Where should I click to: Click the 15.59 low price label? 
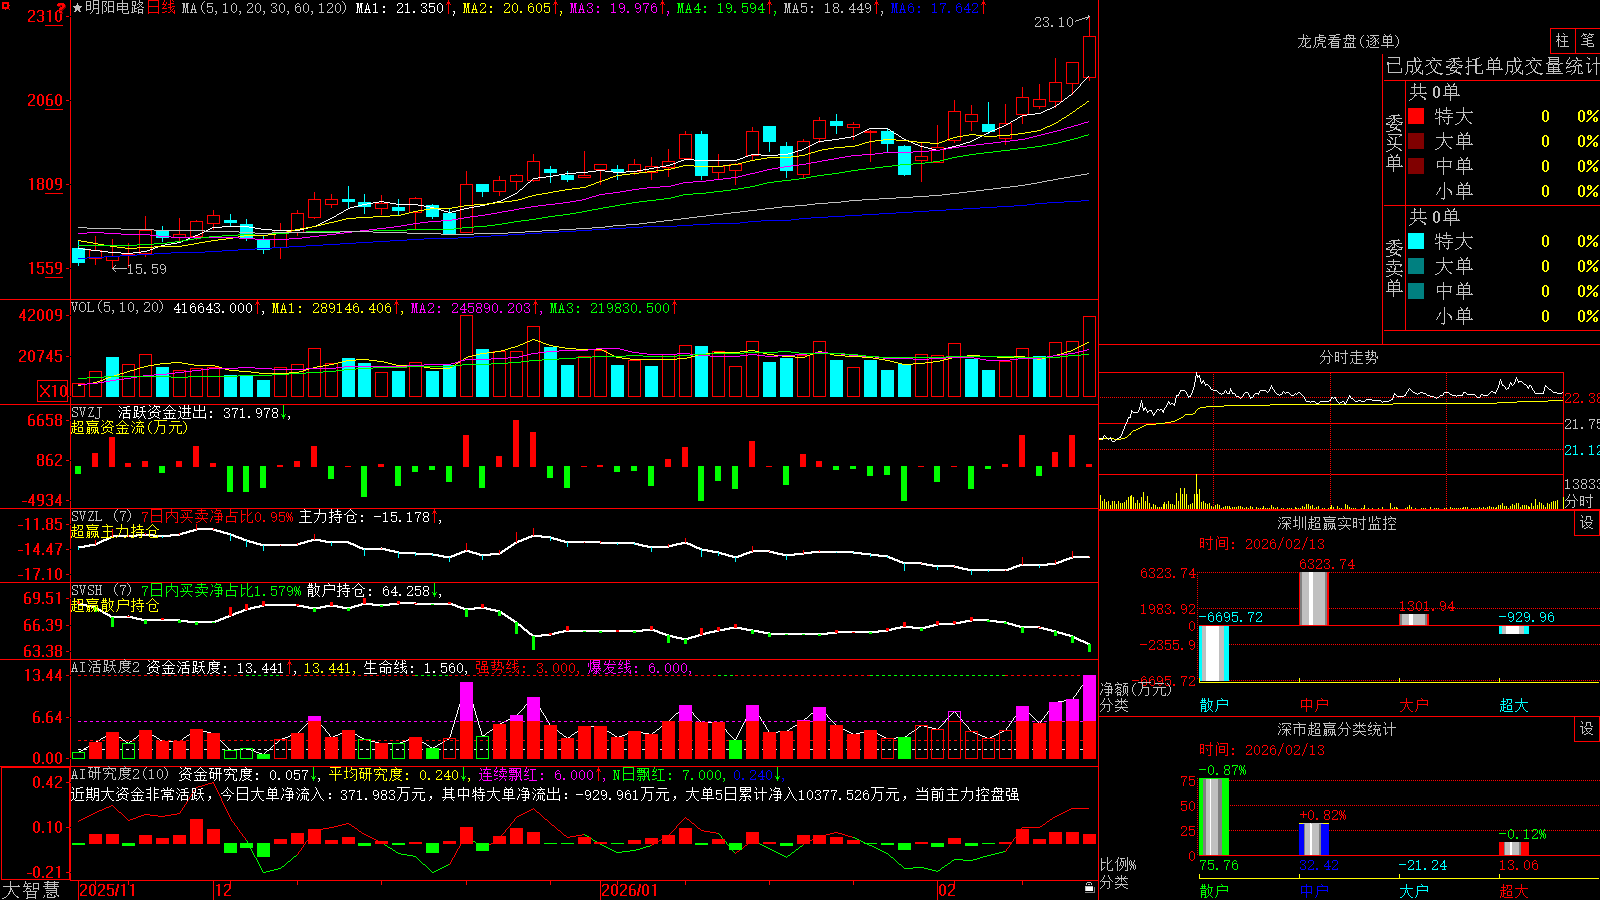point(146,269)
